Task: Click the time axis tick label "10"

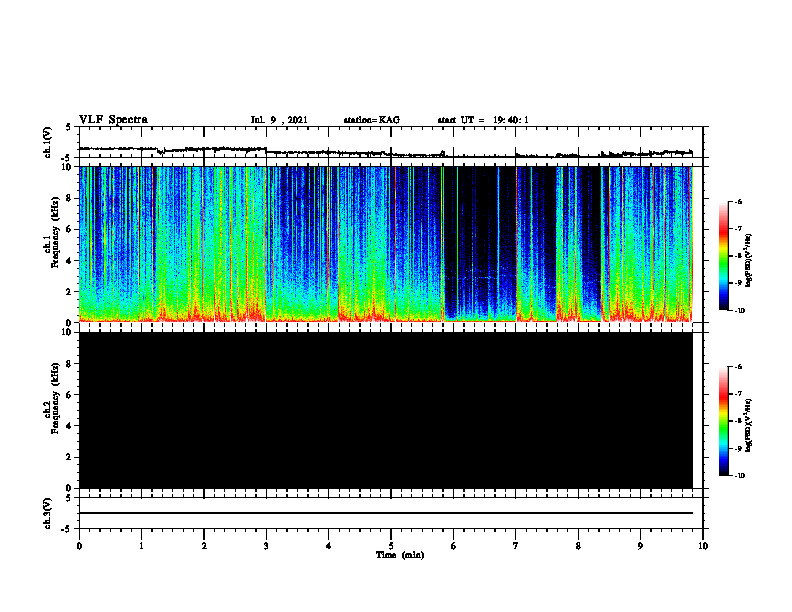Action: coord(703,546)
